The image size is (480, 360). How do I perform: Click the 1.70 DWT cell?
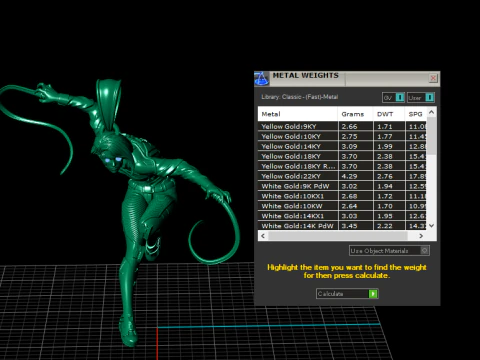[389, 206]
